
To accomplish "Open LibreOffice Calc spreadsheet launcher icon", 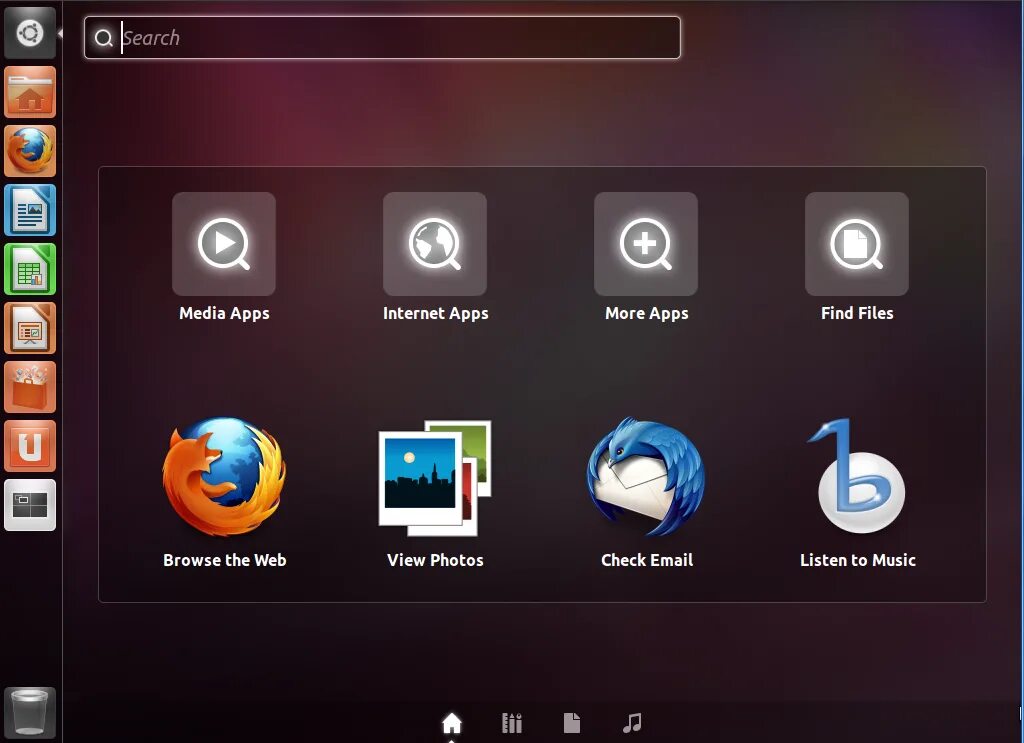I will coord(30,269).
